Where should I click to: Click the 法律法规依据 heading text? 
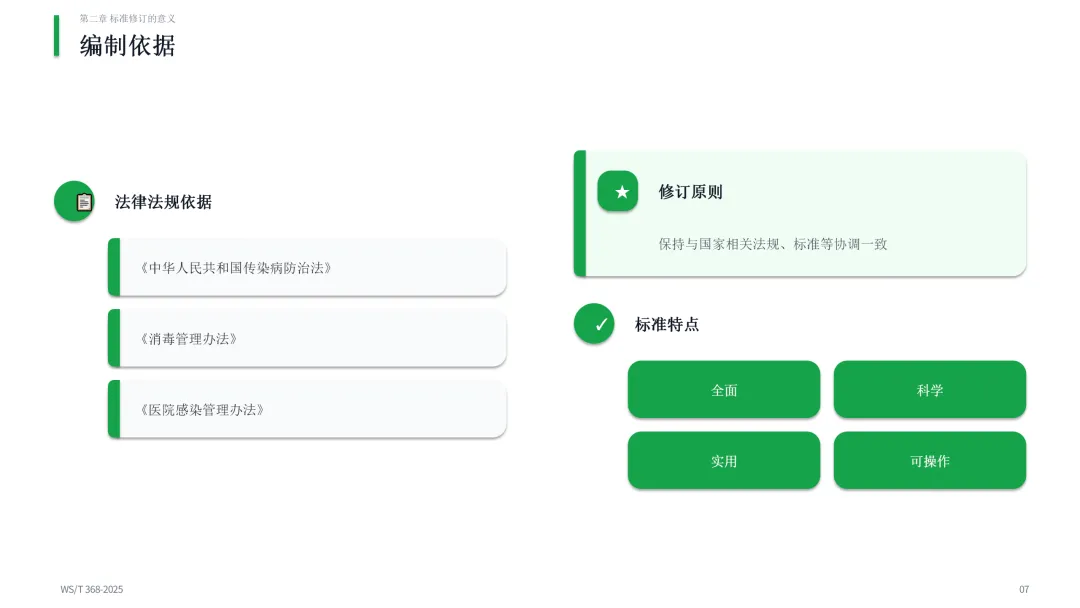pyautogui.click(x=163, y=202)
